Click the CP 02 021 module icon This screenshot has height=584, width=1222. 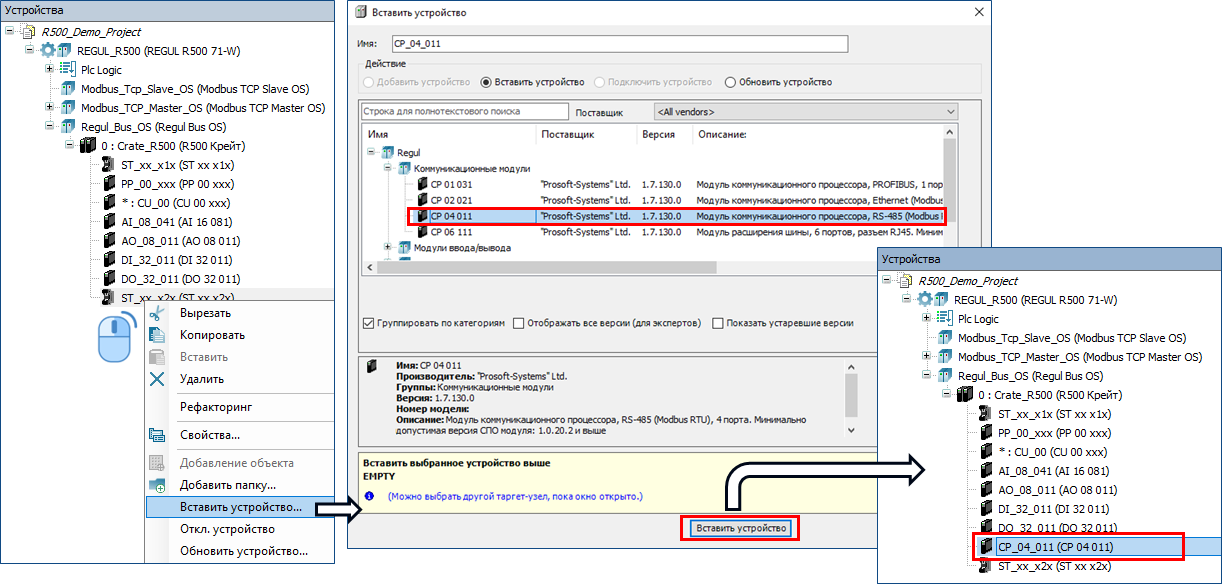pos(422,200)
